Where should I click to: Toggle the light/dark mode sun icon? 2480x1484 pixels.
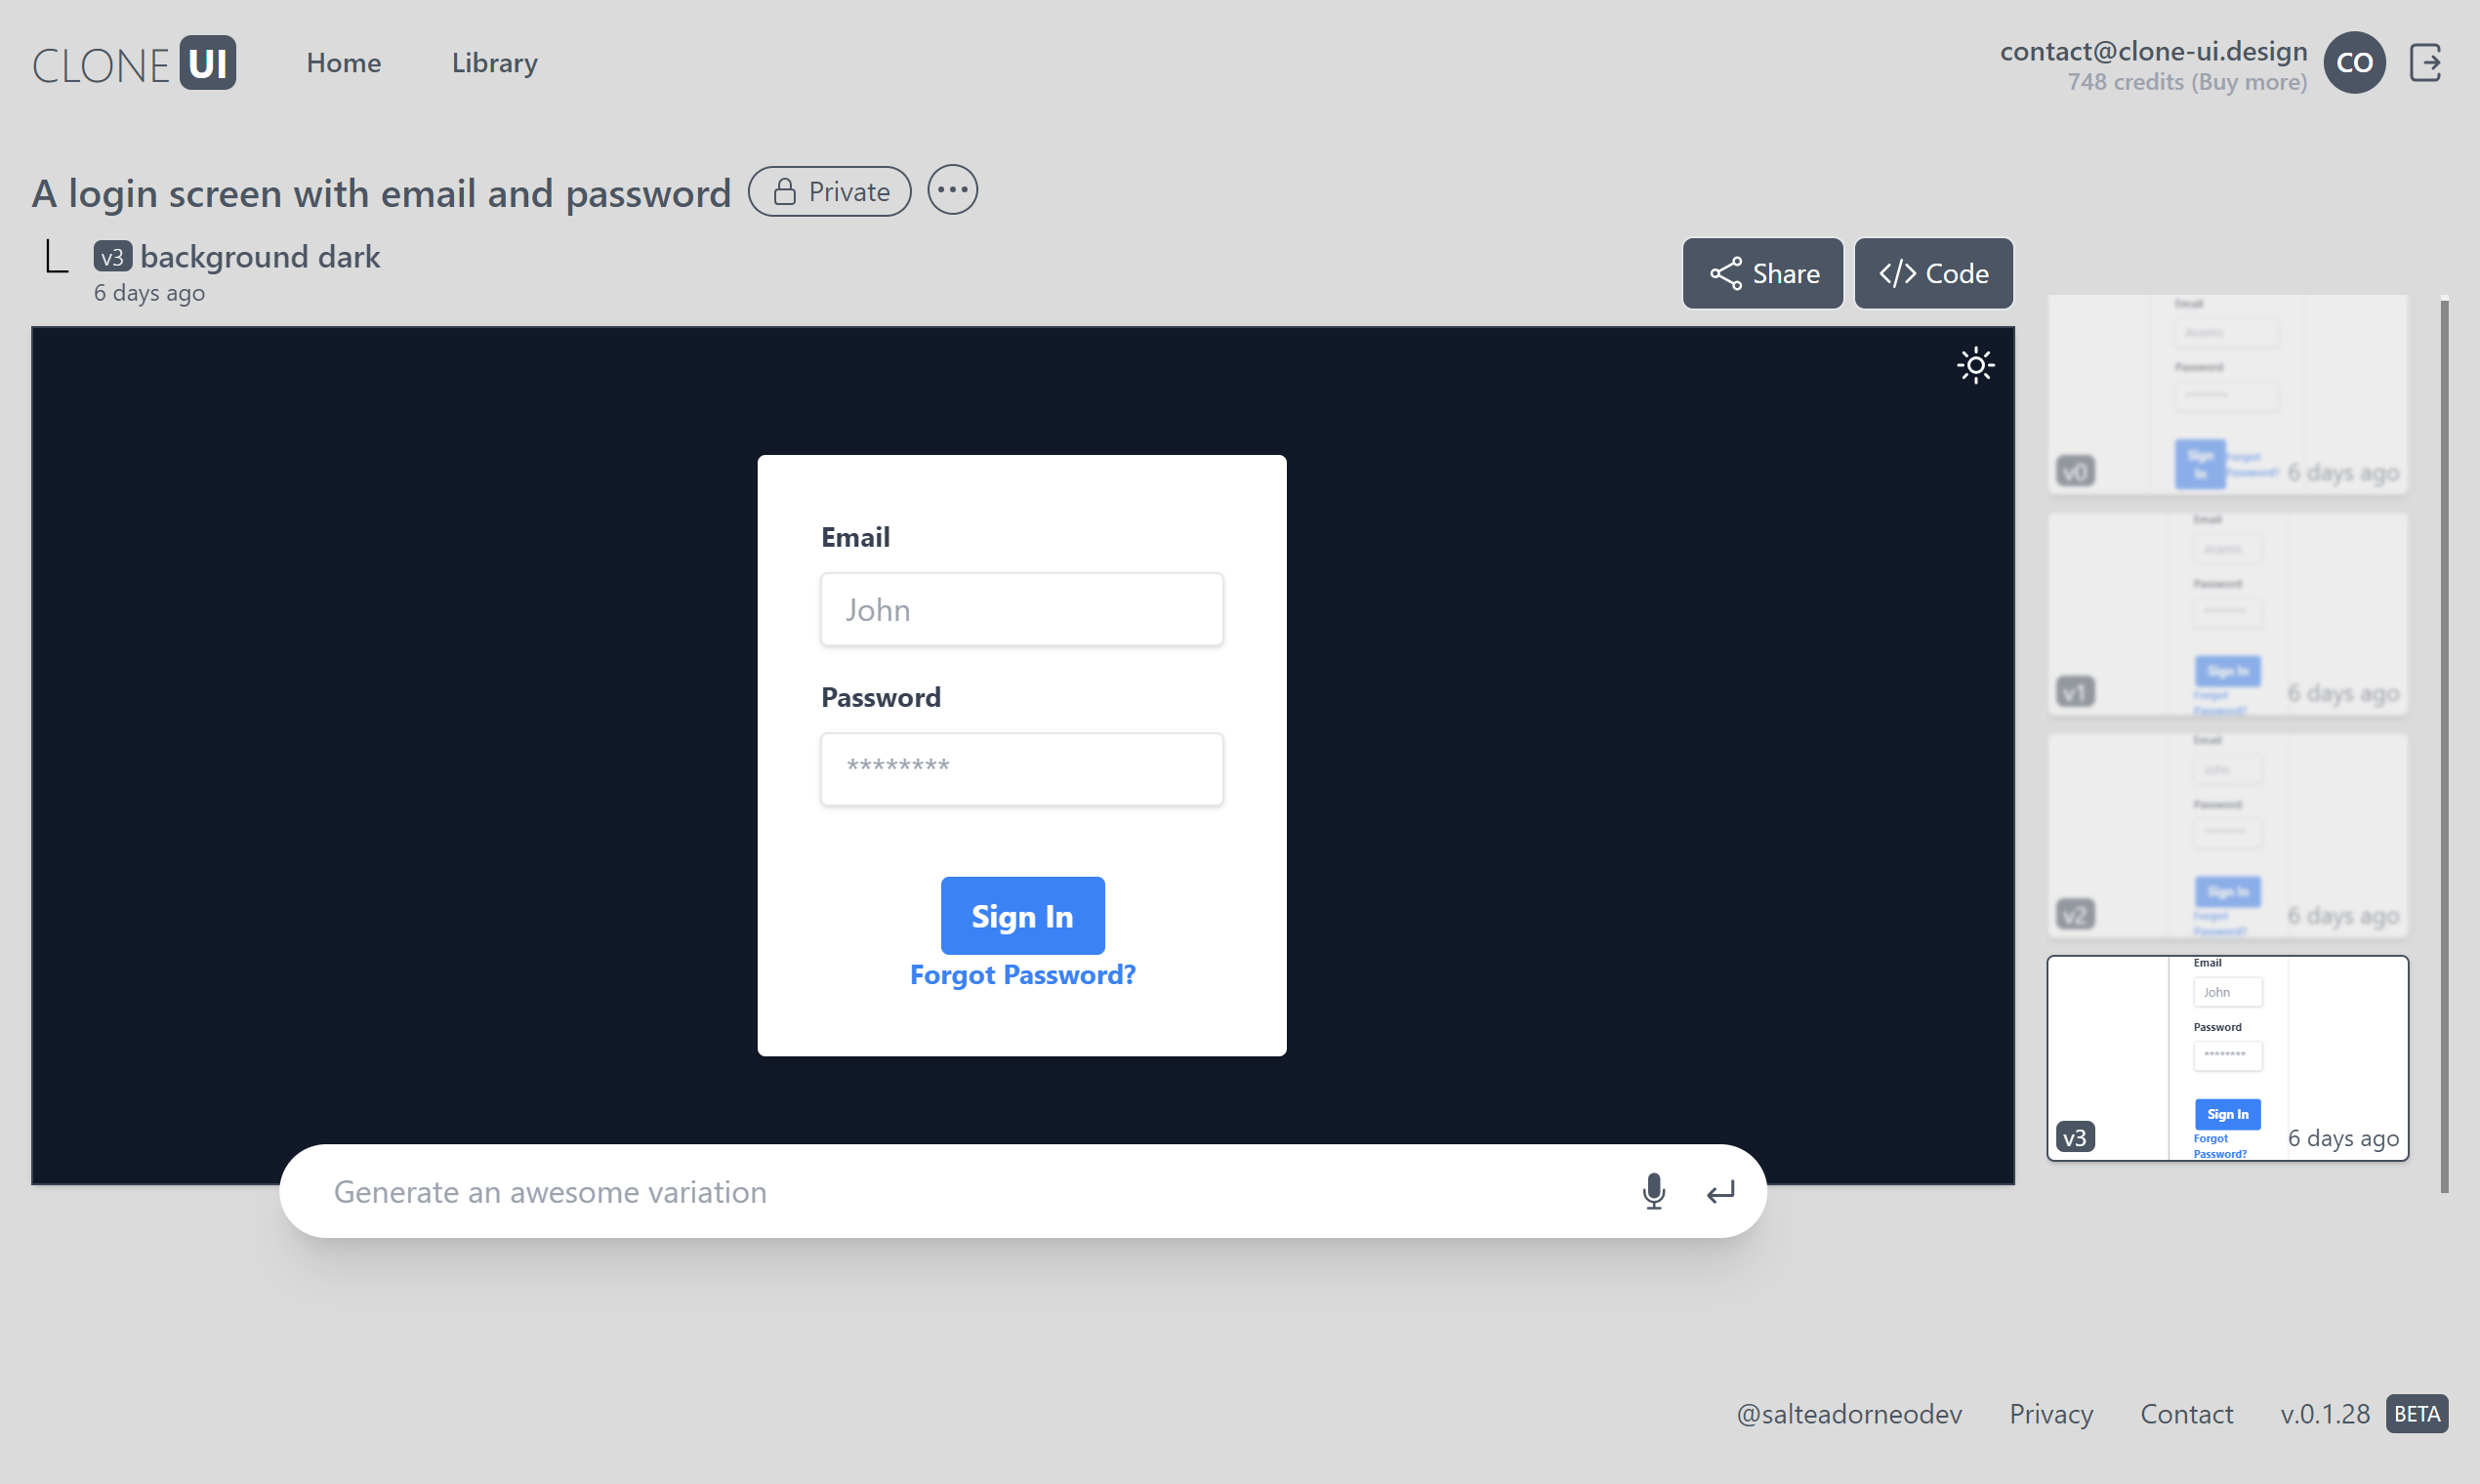pos(1975,366)
